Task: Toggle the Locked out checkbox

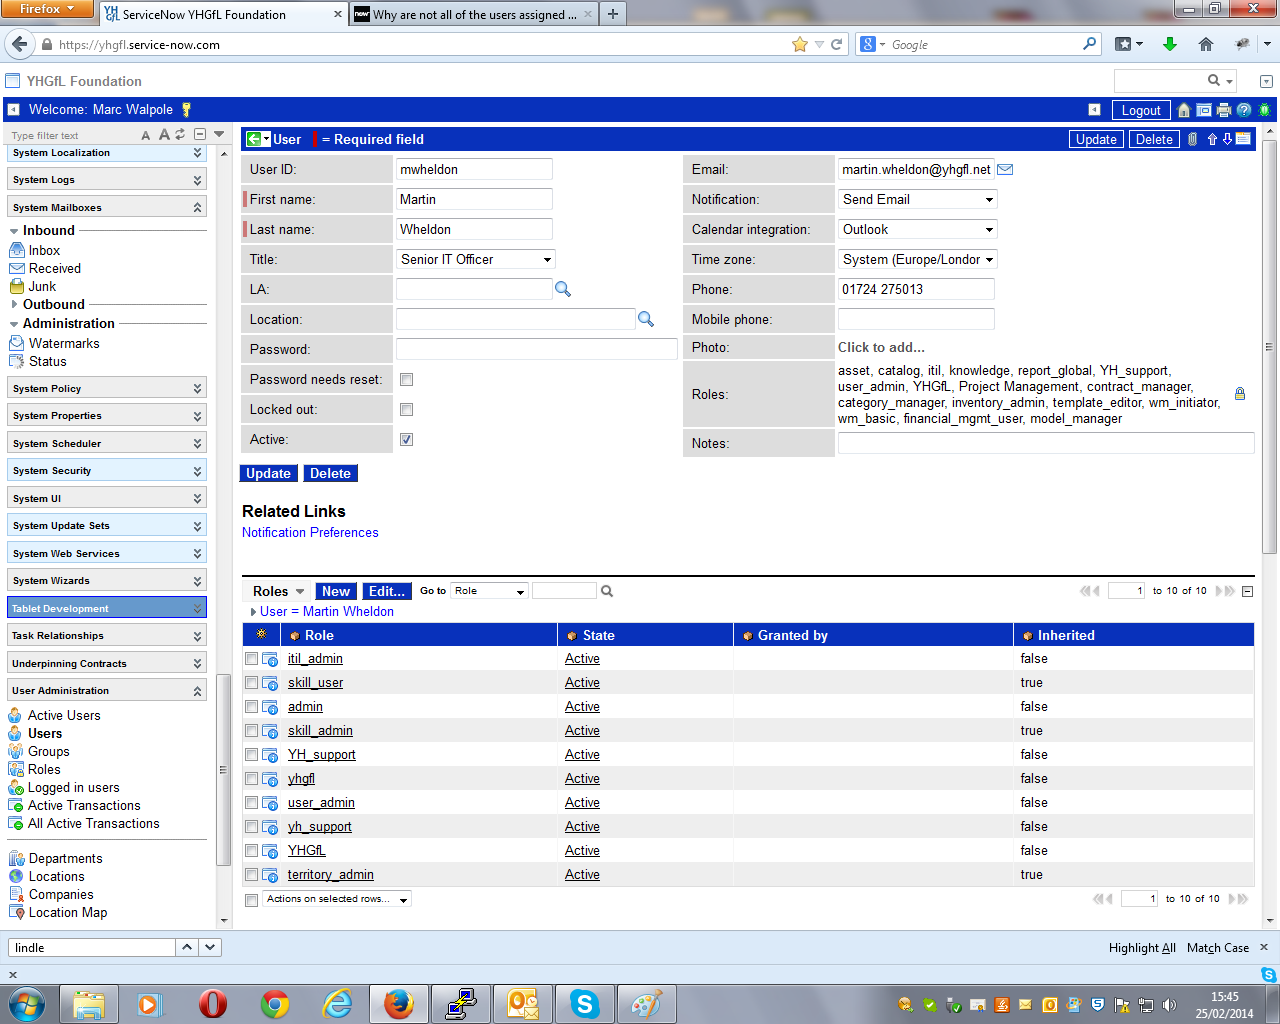Action: click(x=406, y=409)
